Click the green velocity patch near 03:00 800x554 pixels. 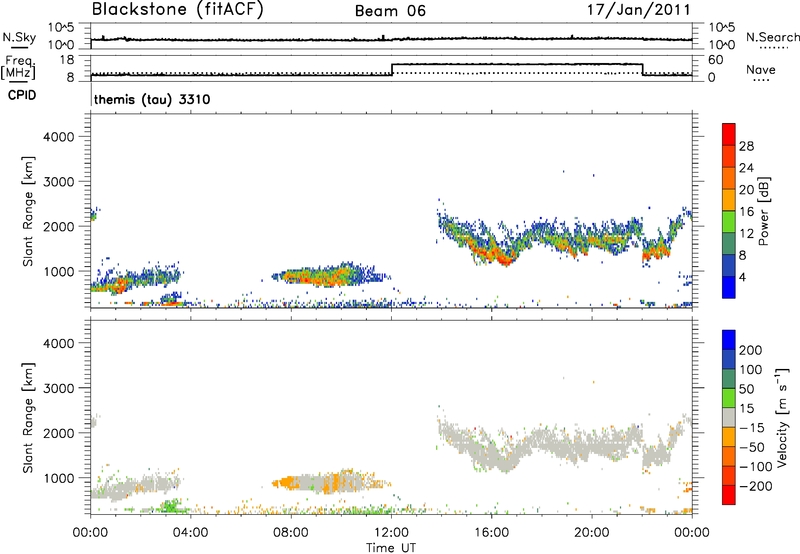pyautogui.click(x=170, y=506)
